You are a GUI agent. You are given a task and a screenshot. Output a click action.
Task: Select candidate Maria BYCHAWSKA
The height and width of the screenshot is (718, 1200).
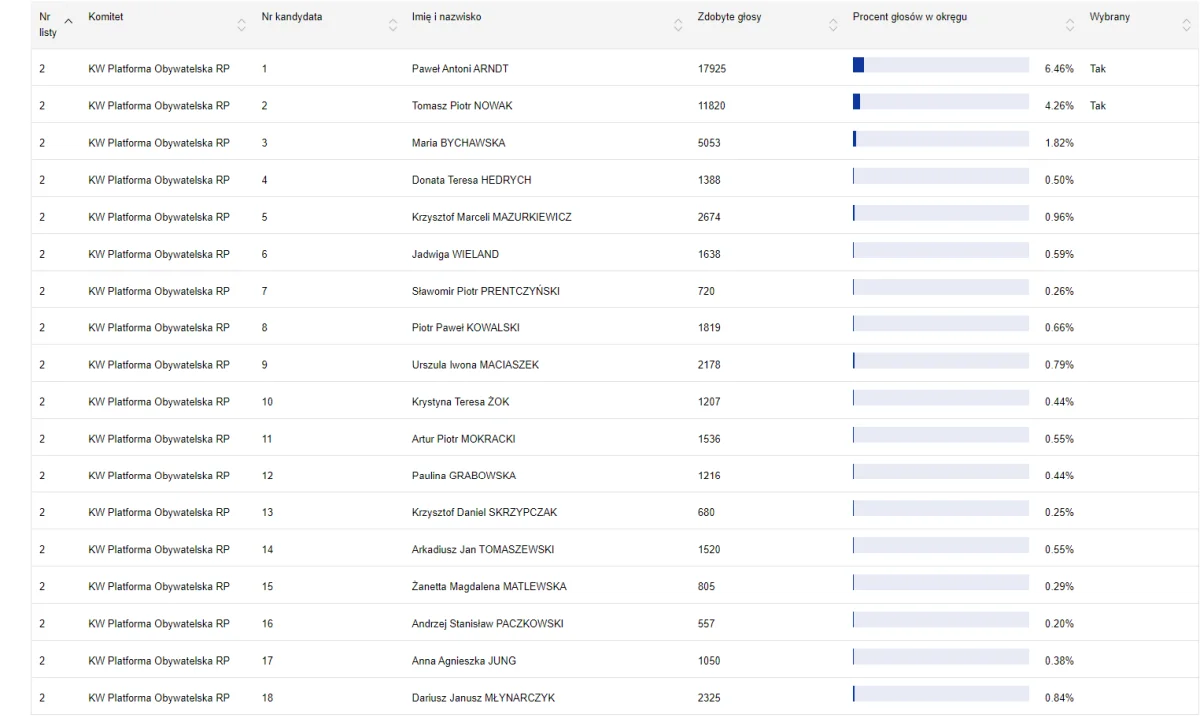pyautogui.click(x=459, y=143)
